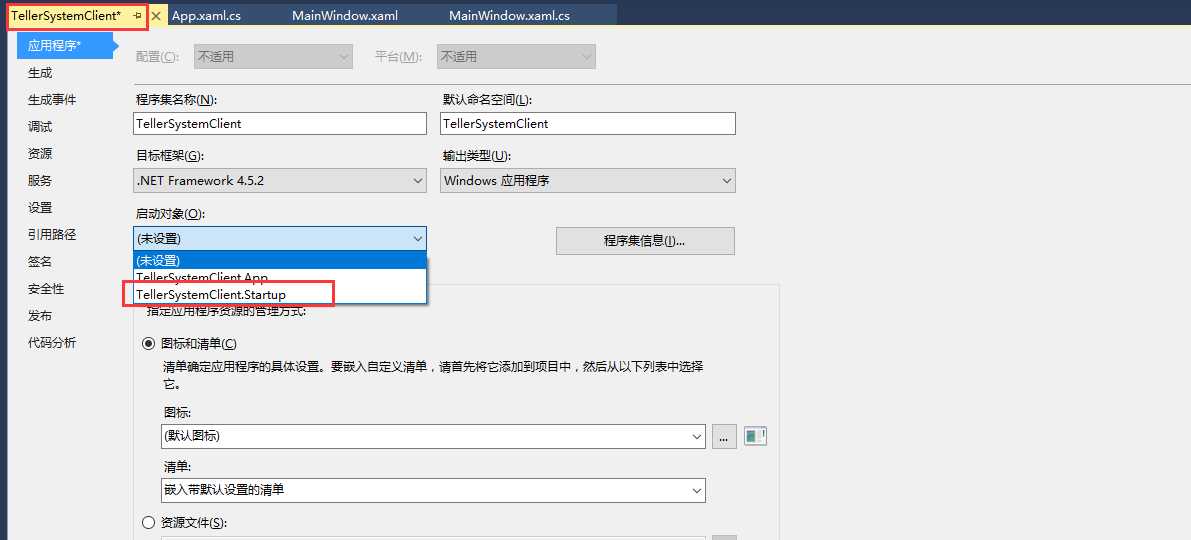The image size is (1191, 540).
Task: Open the MainWindow.xaml.cs tab
Action: point(510,15)
